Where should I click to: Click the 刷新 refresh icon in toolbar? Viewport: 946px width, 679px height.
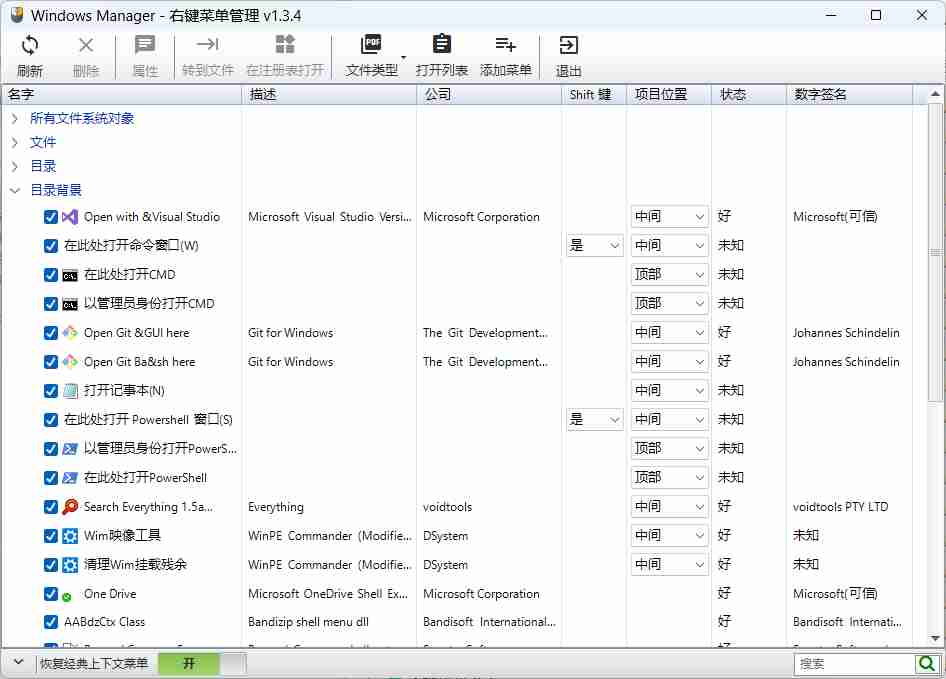[x=30, y=45]
